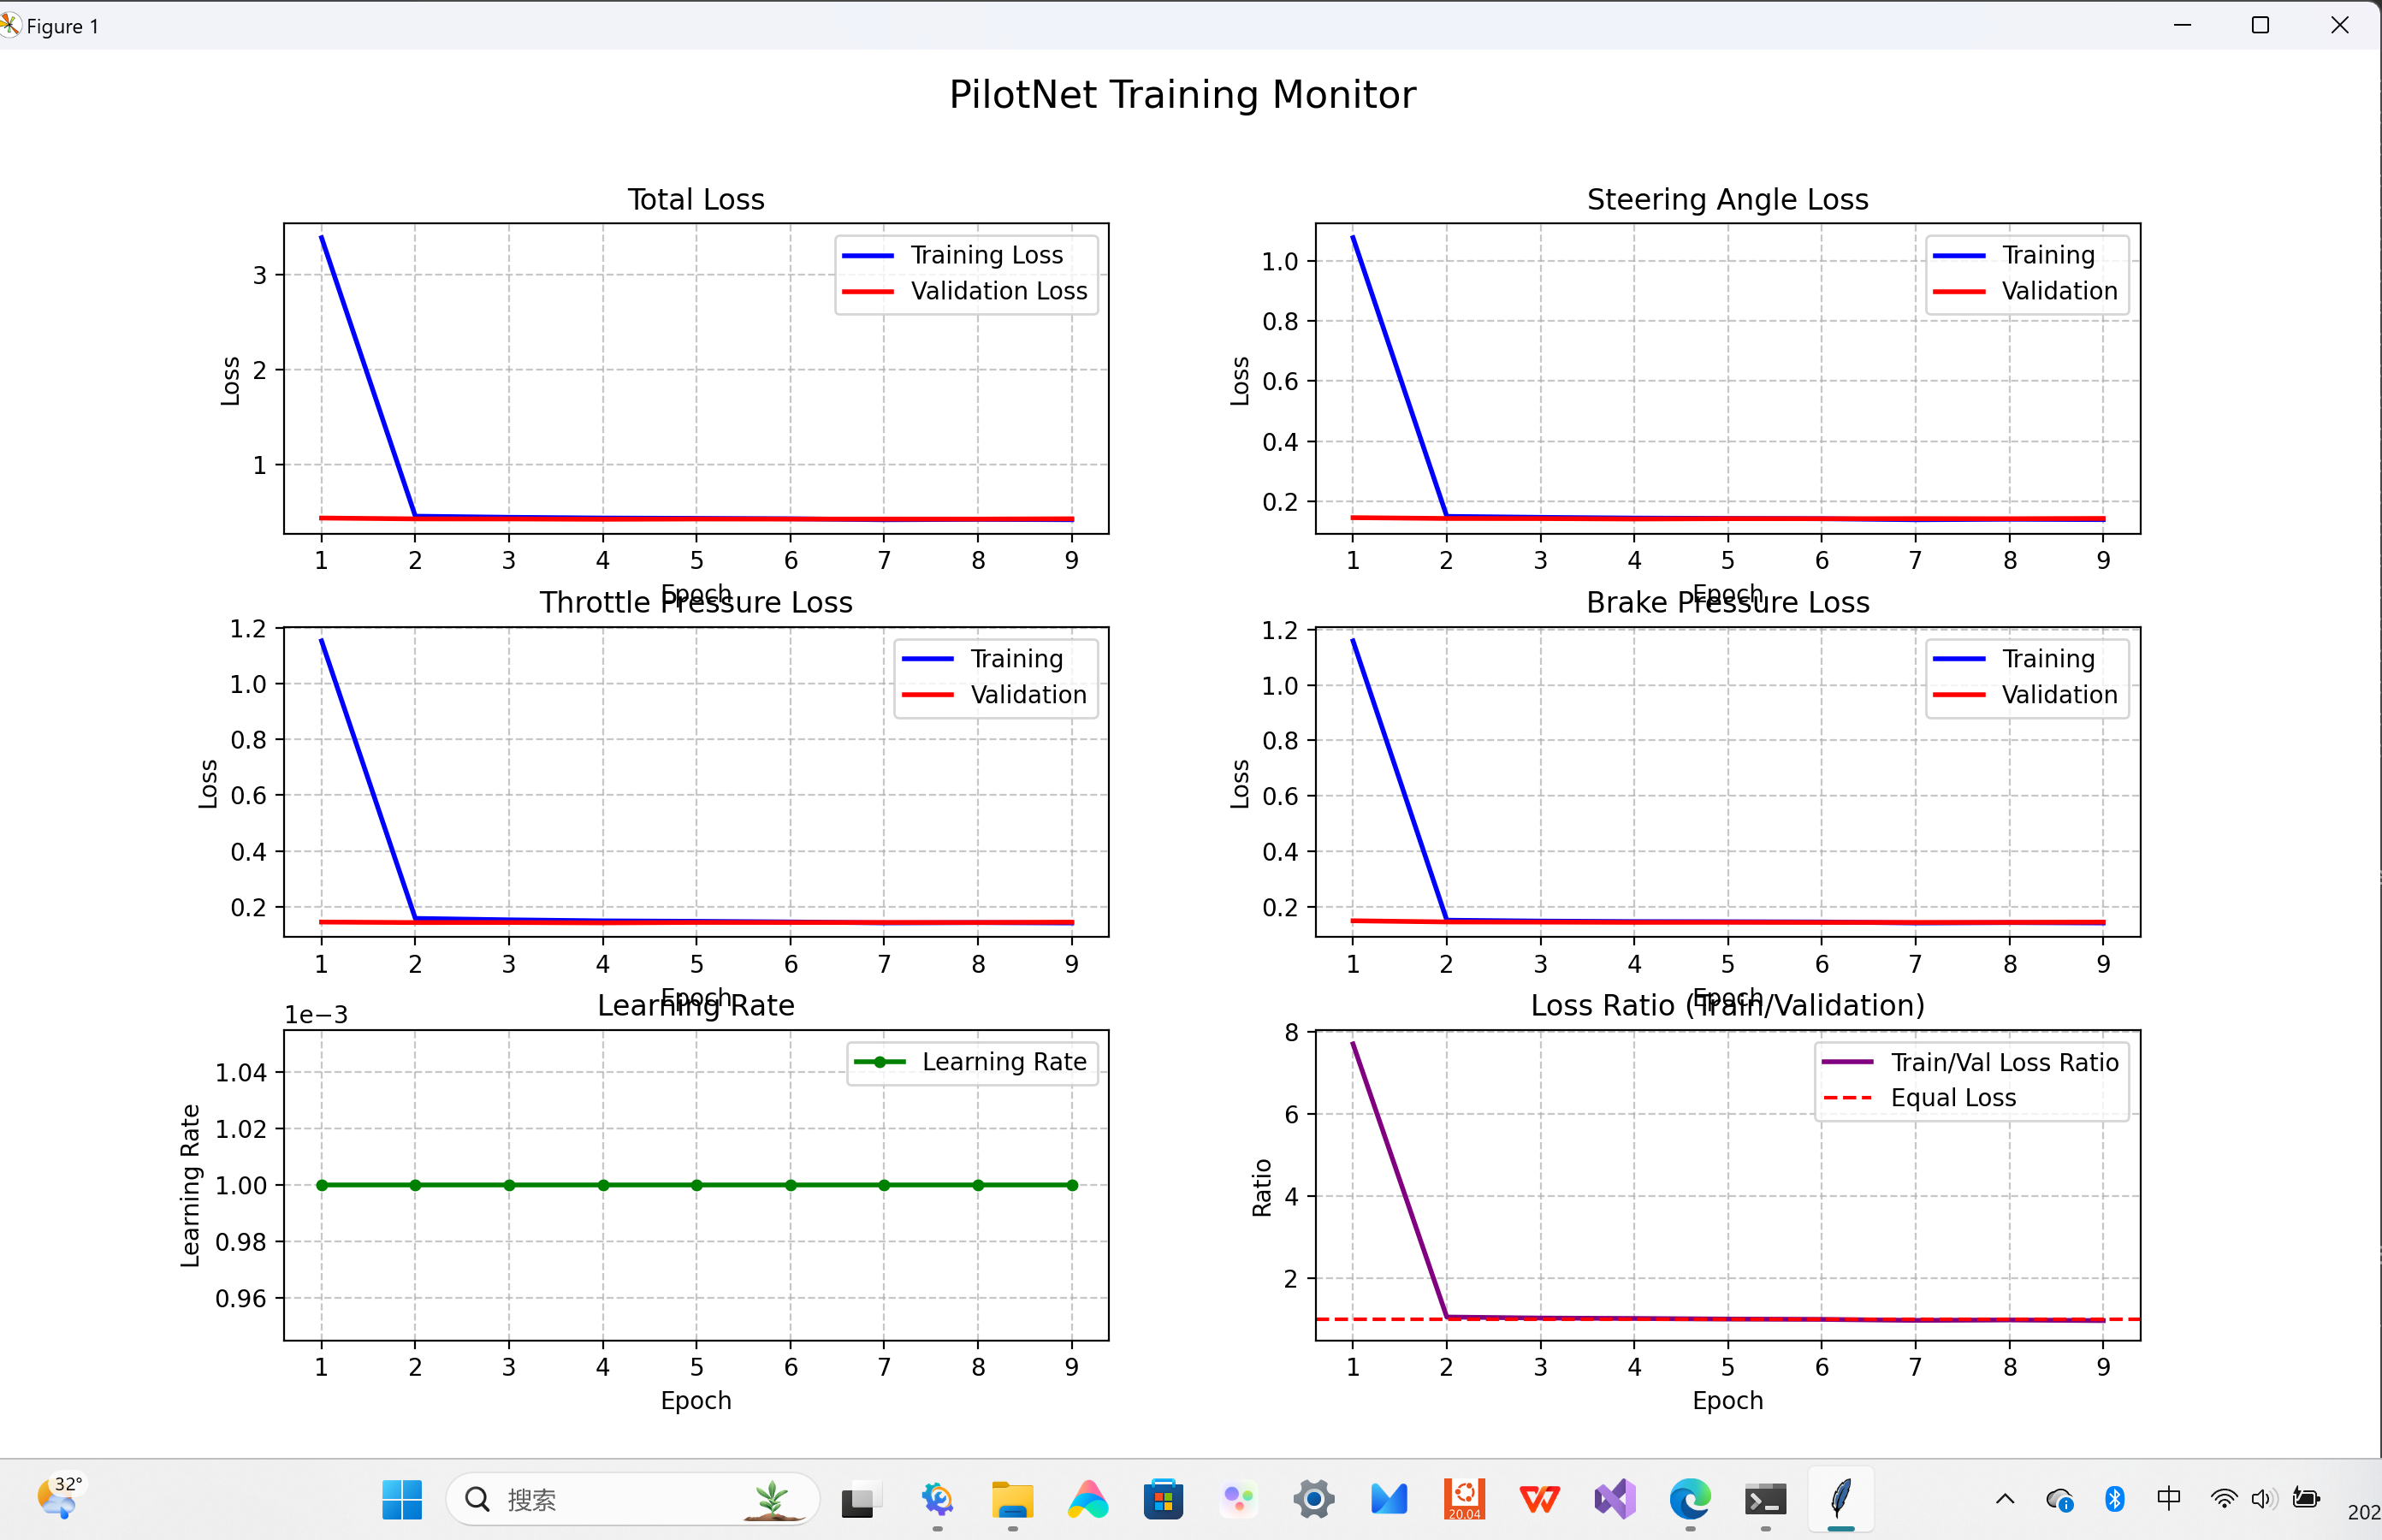Show hidden system tray icons
This screenshot has width=2382, height=1540.
point(2005,1498)
